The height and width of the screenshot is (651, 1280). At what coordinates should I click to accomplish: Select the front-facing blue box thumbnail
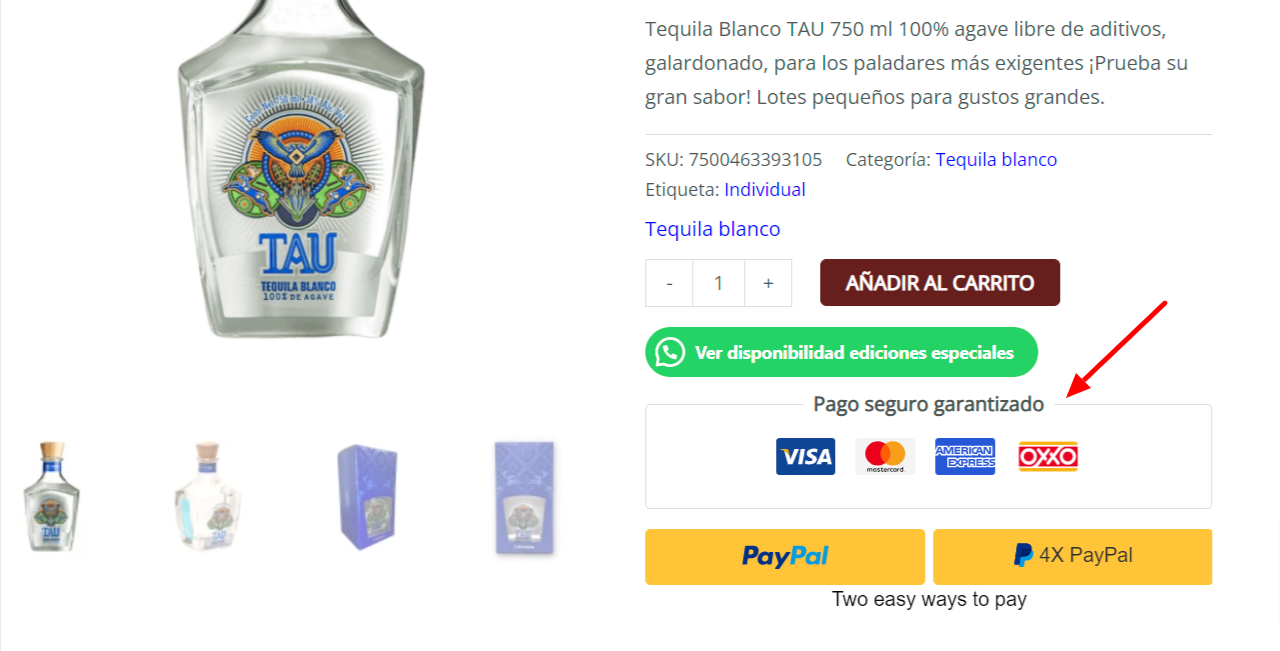(525, 497)
